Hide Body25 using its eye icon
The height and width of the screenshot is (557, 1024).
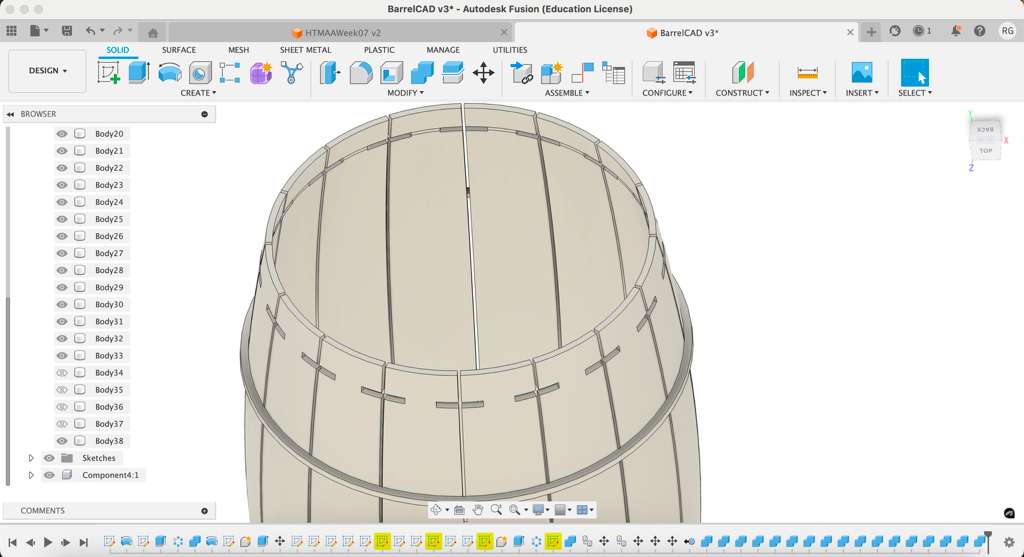(x=62, y=219)
